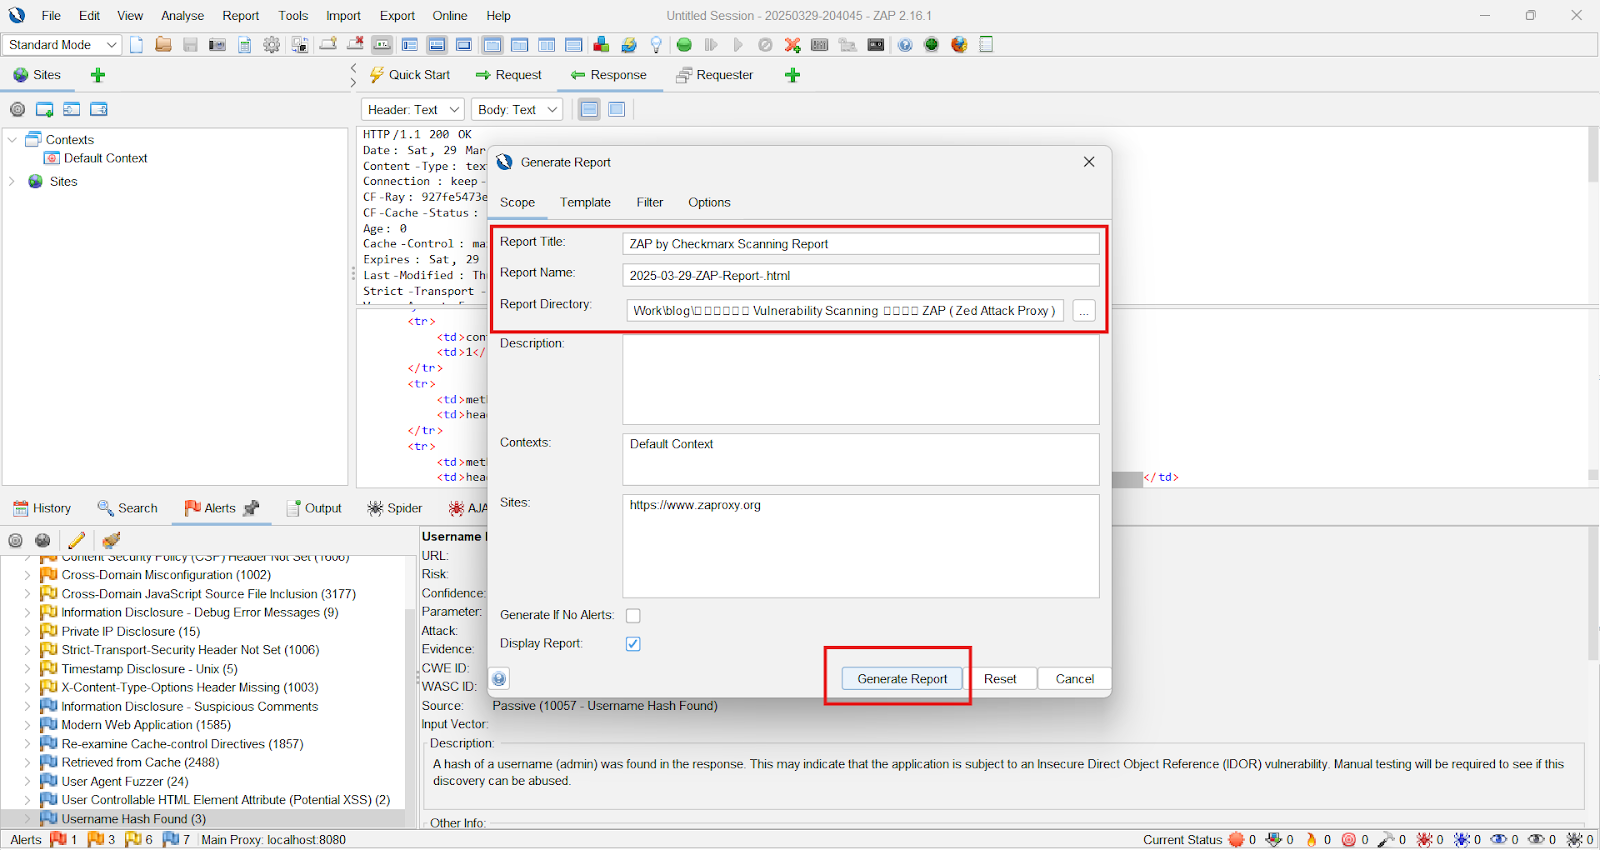
Task: Click the Firefox browser launch icon
Action: pyautogui.click(x=959, y=45)
